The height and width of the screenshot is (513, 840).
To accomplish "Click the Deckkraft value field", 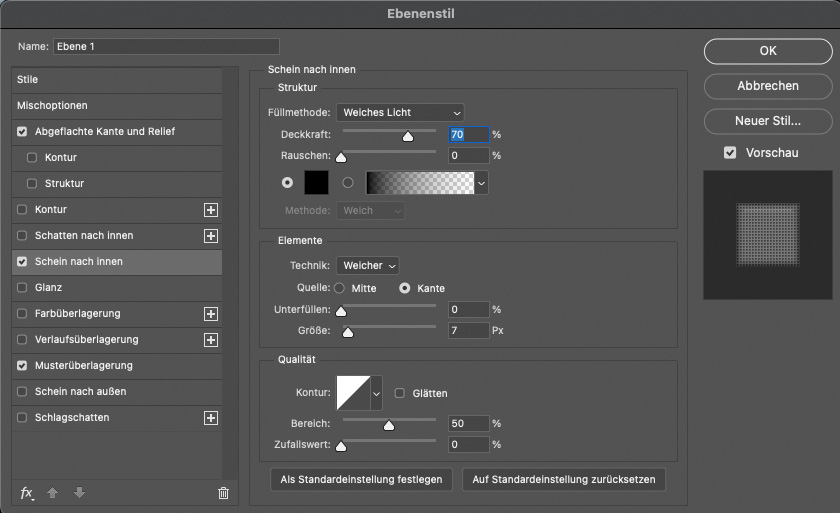I will click(469, 134).
